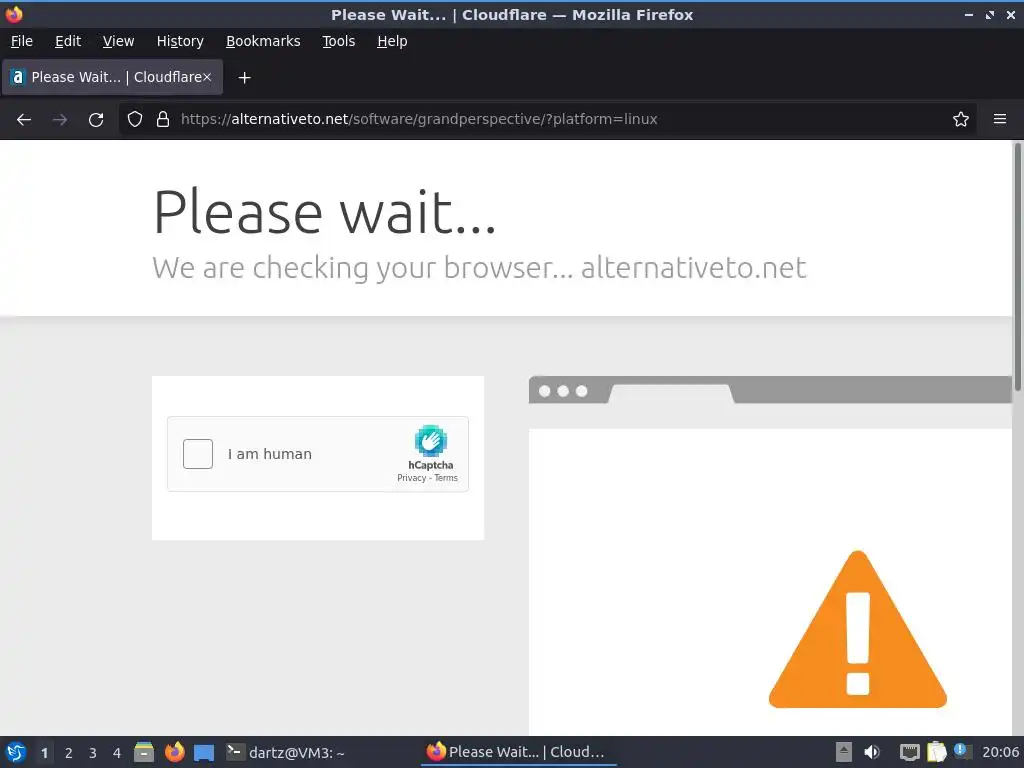Open the Edit menu
1024x768 pixels.
[x=68, y=41]
